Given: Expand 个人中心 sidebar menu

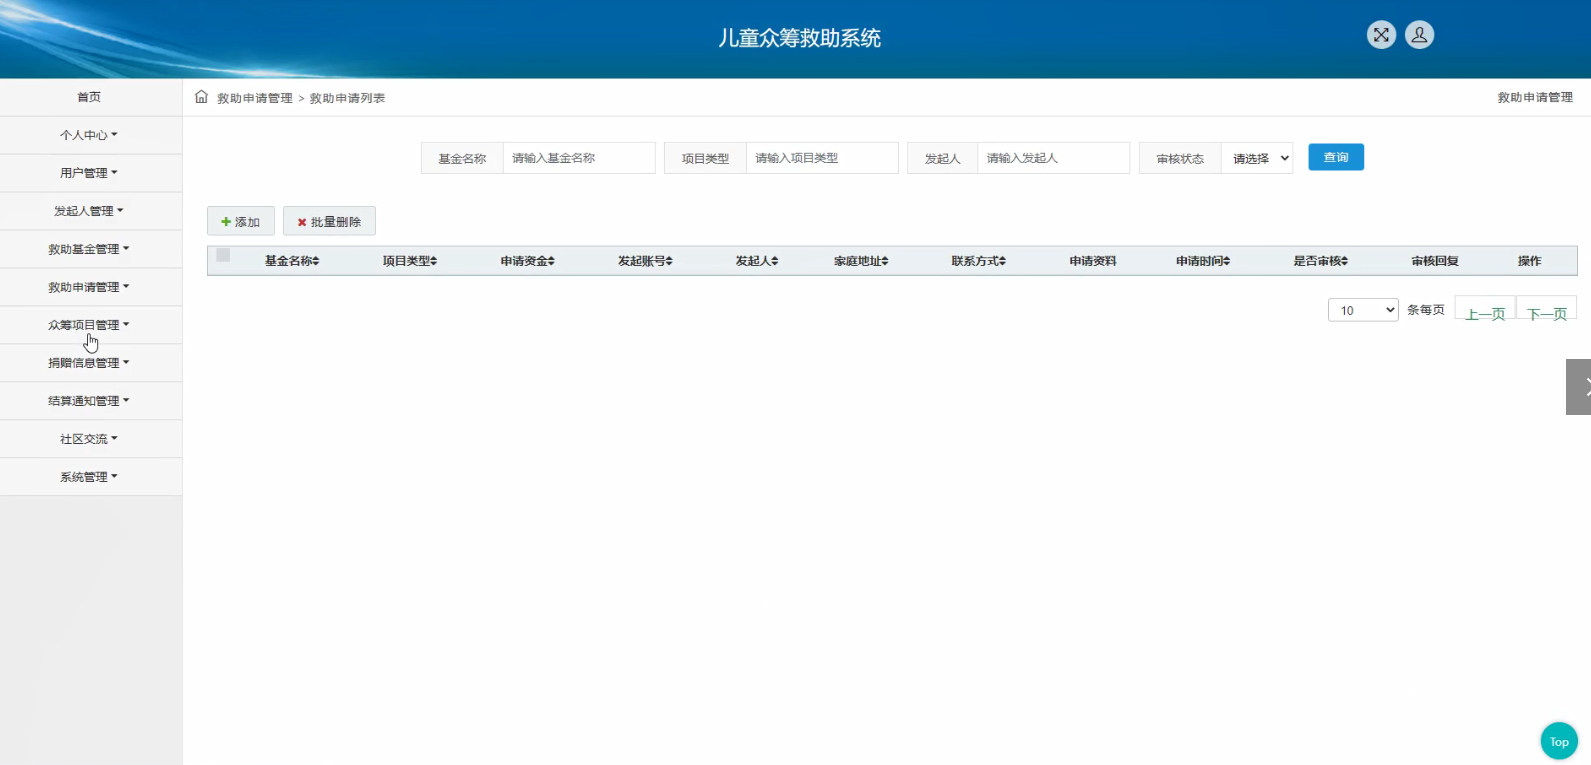Looking at the screenshot, I should point(91,135).
